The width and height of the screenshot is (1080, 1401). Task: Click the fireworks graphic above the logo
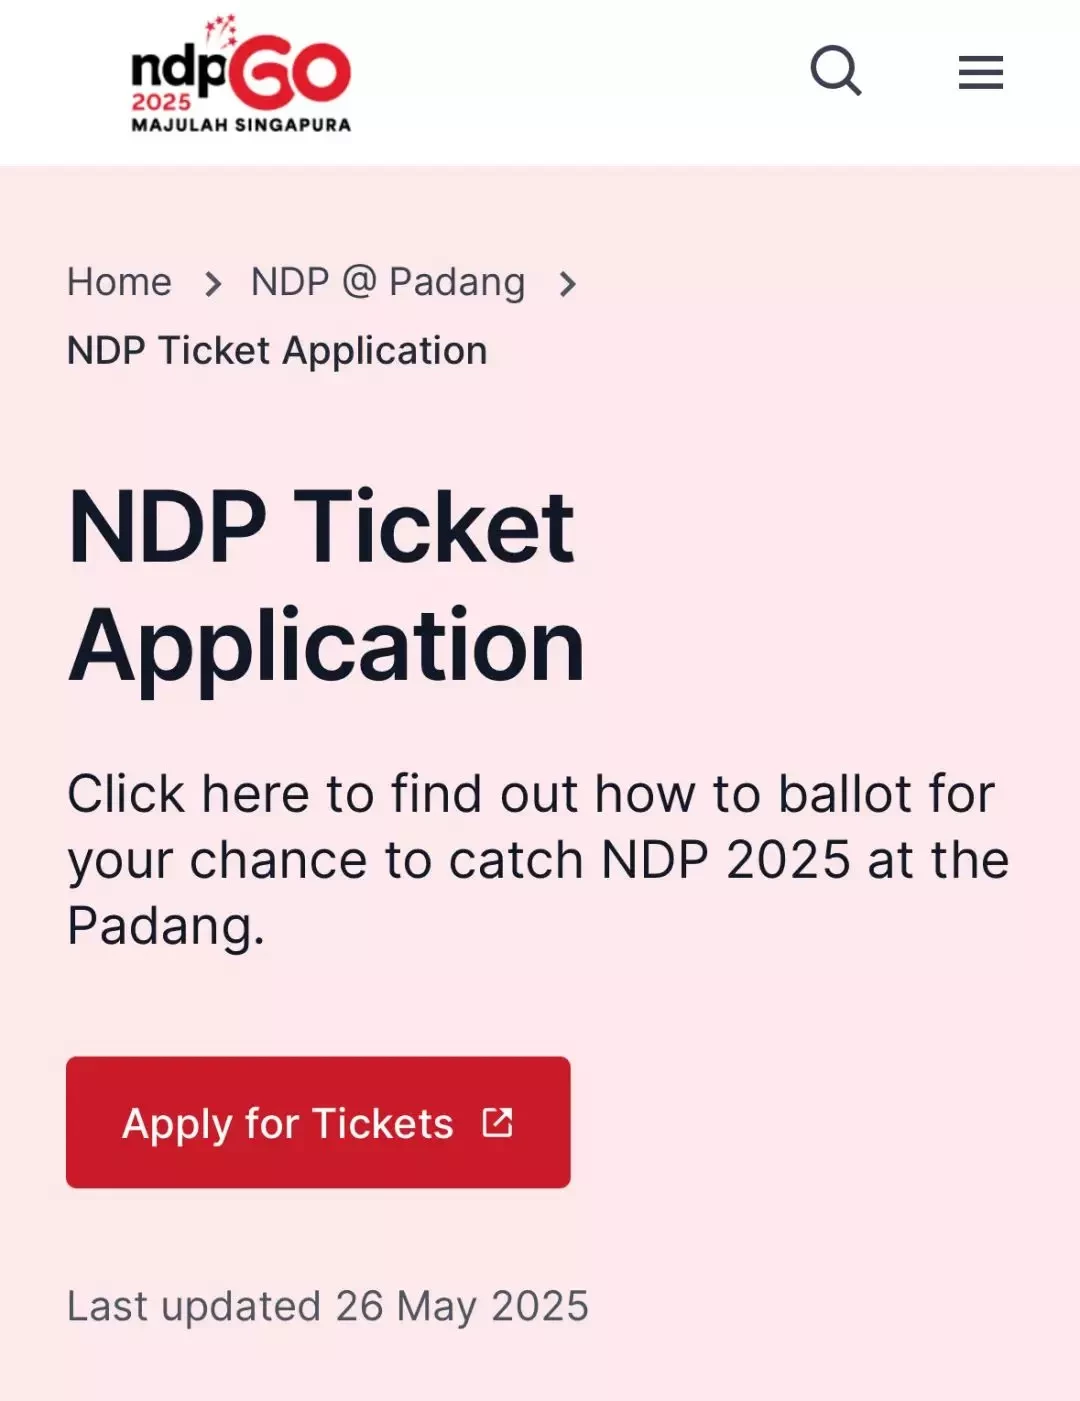click(x=221, y=31)
